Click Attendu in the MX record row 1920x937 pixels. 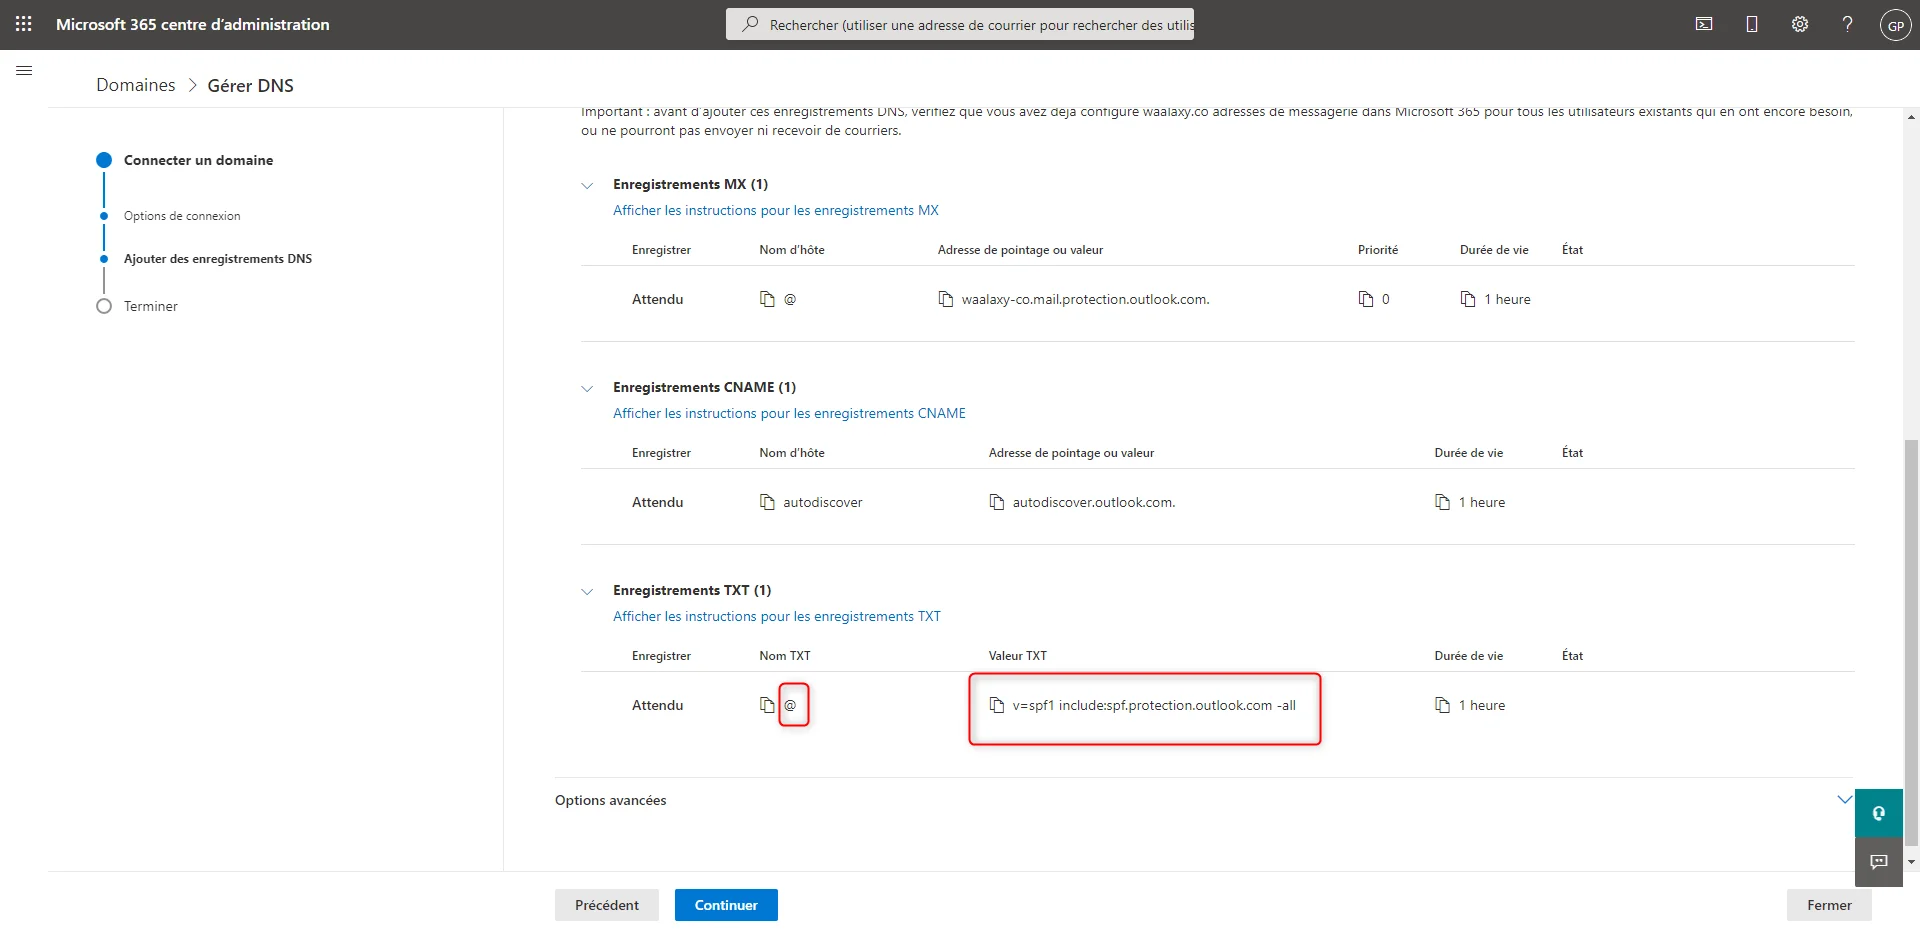point(657,299)
